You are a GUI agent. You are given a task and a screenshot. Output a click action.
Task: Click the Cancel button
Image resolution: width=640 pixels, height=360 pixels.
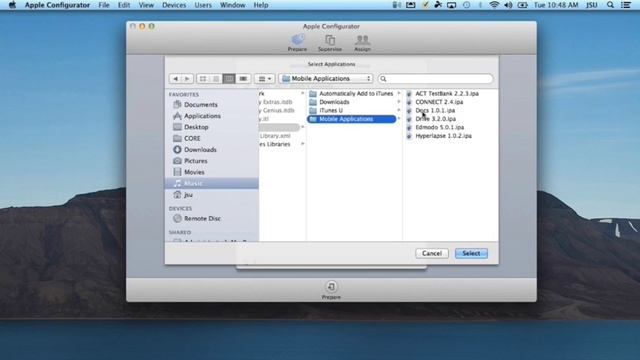[432, 253]
